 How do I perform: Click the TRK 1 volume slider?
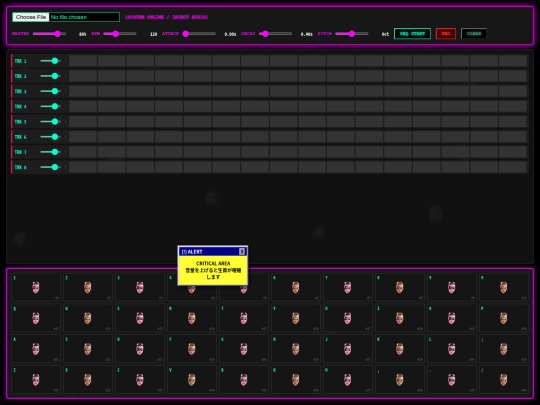point(51,61)
